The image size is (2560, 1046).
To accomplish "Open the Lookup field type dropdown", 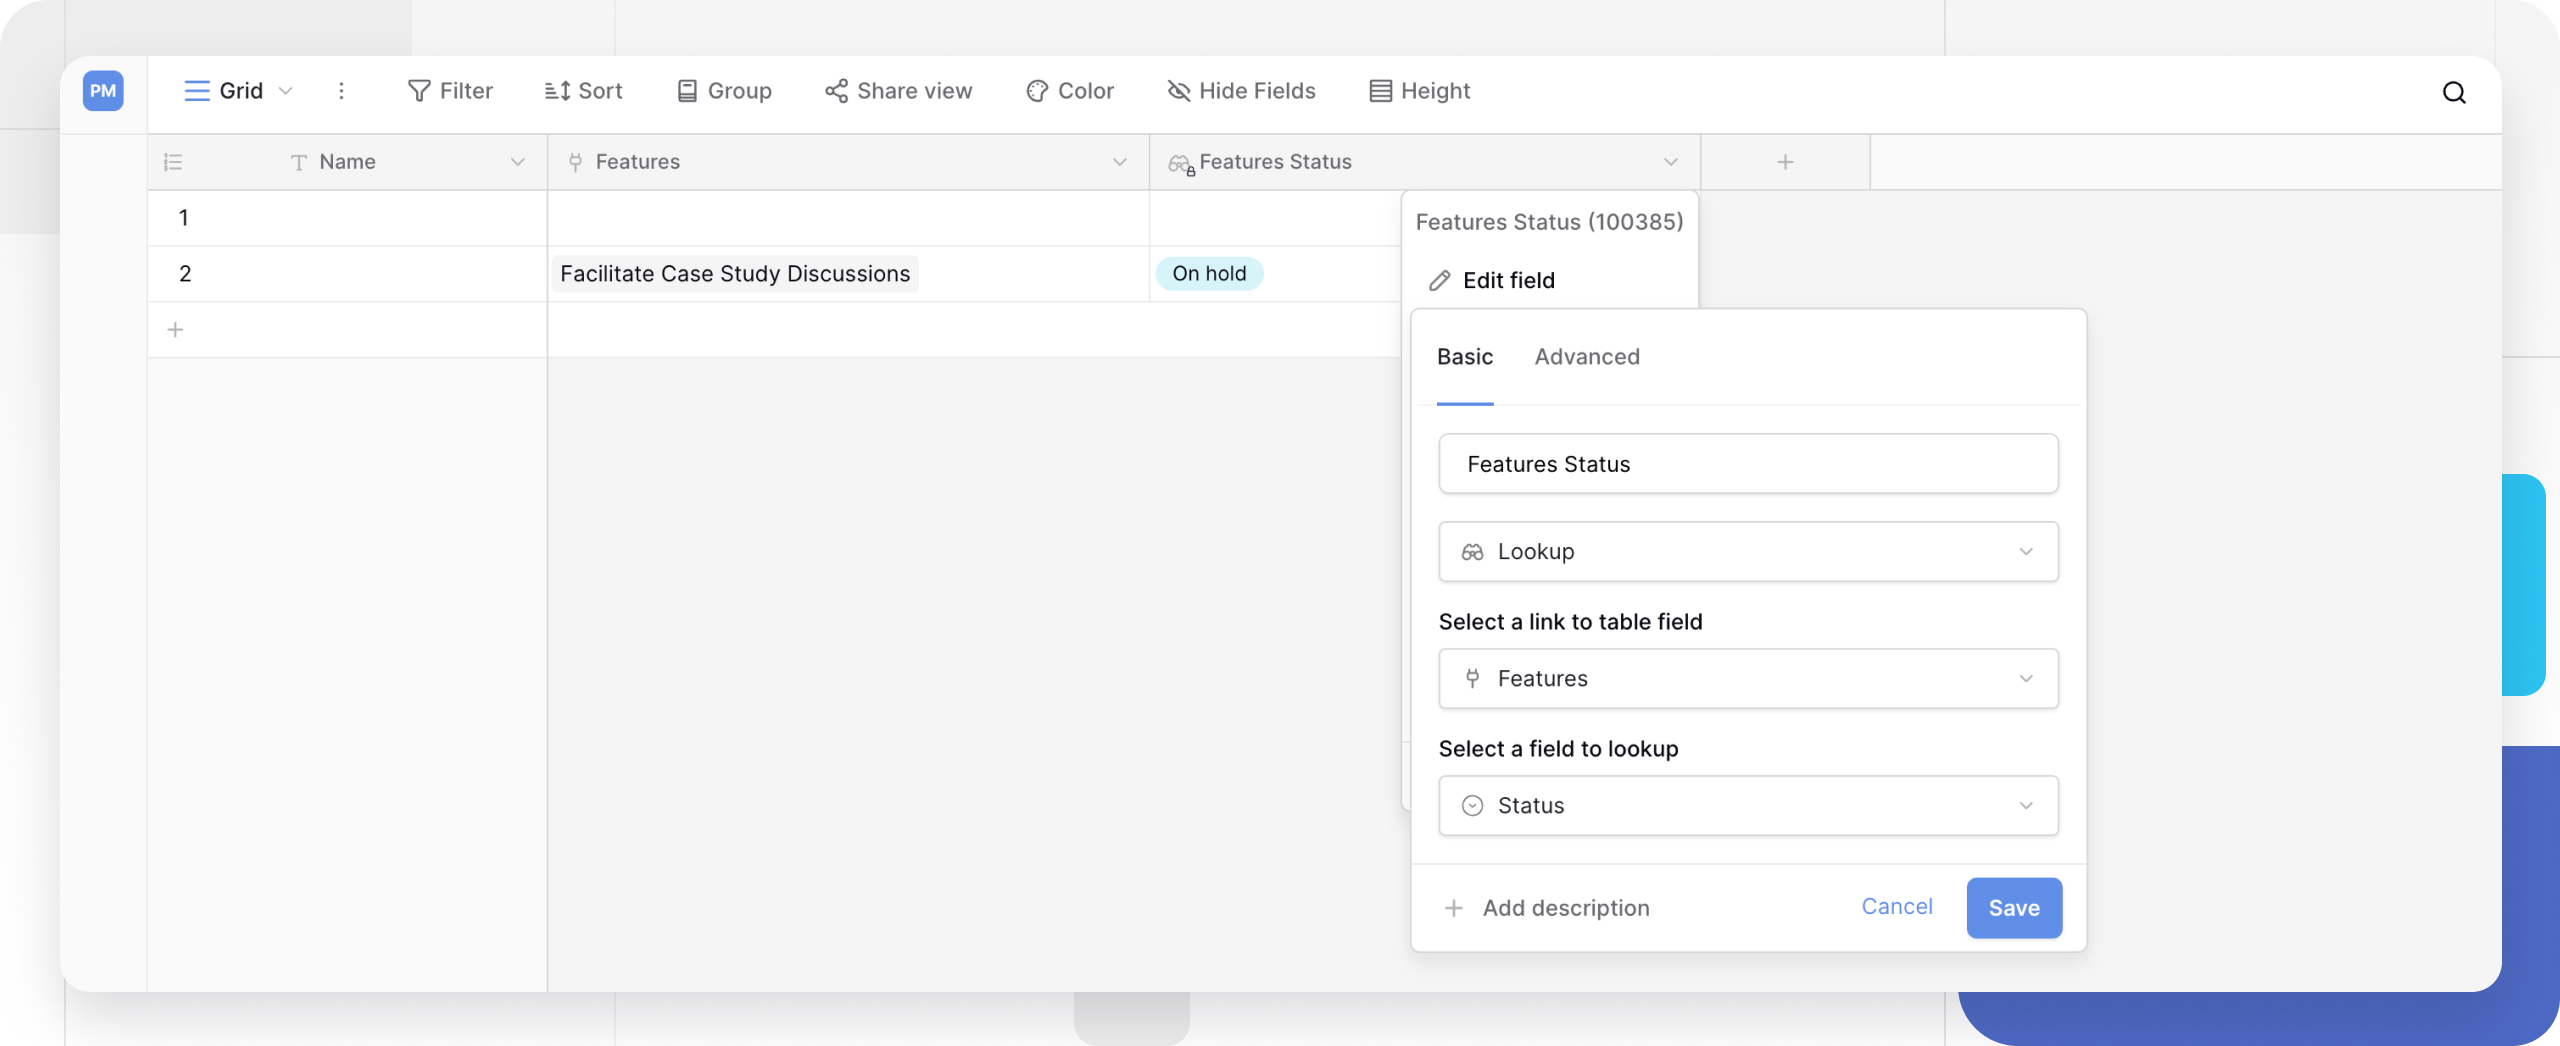I will pyautogui.click(x=1747, y=552).
